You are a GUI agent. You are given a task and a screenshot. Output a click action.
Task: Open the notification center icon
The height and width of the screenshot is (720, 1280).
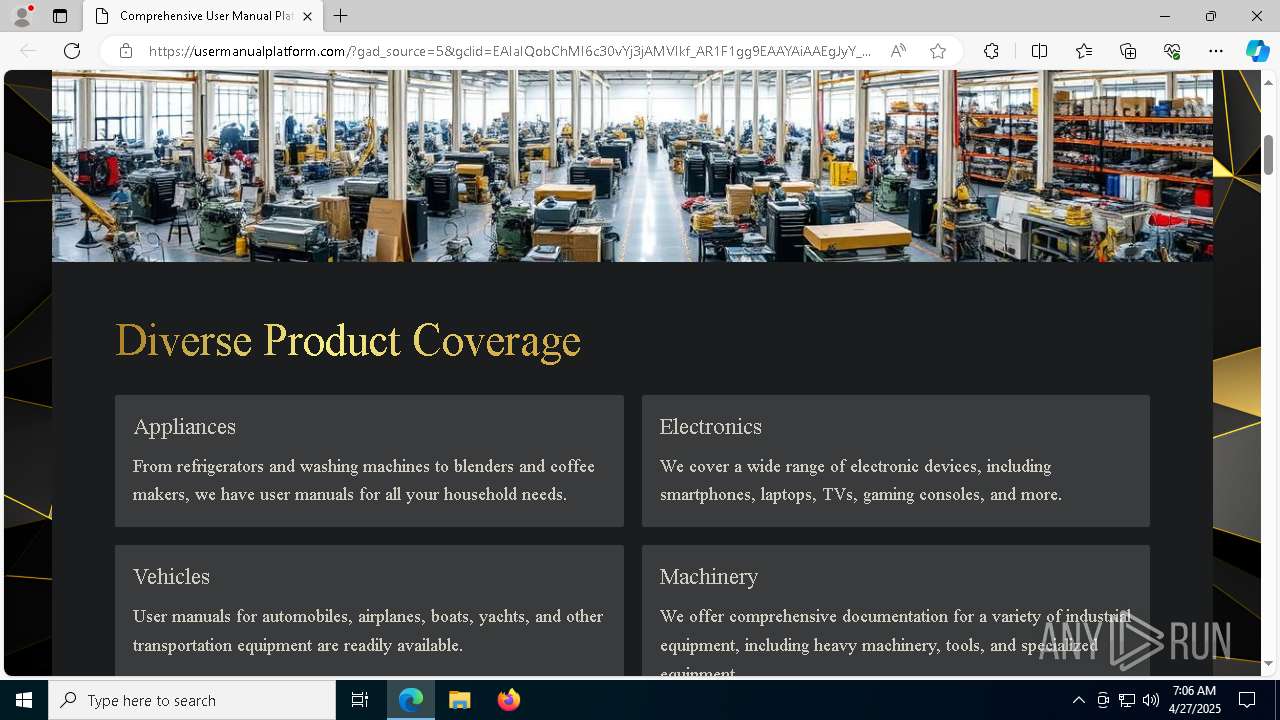tap(1247, 700)
